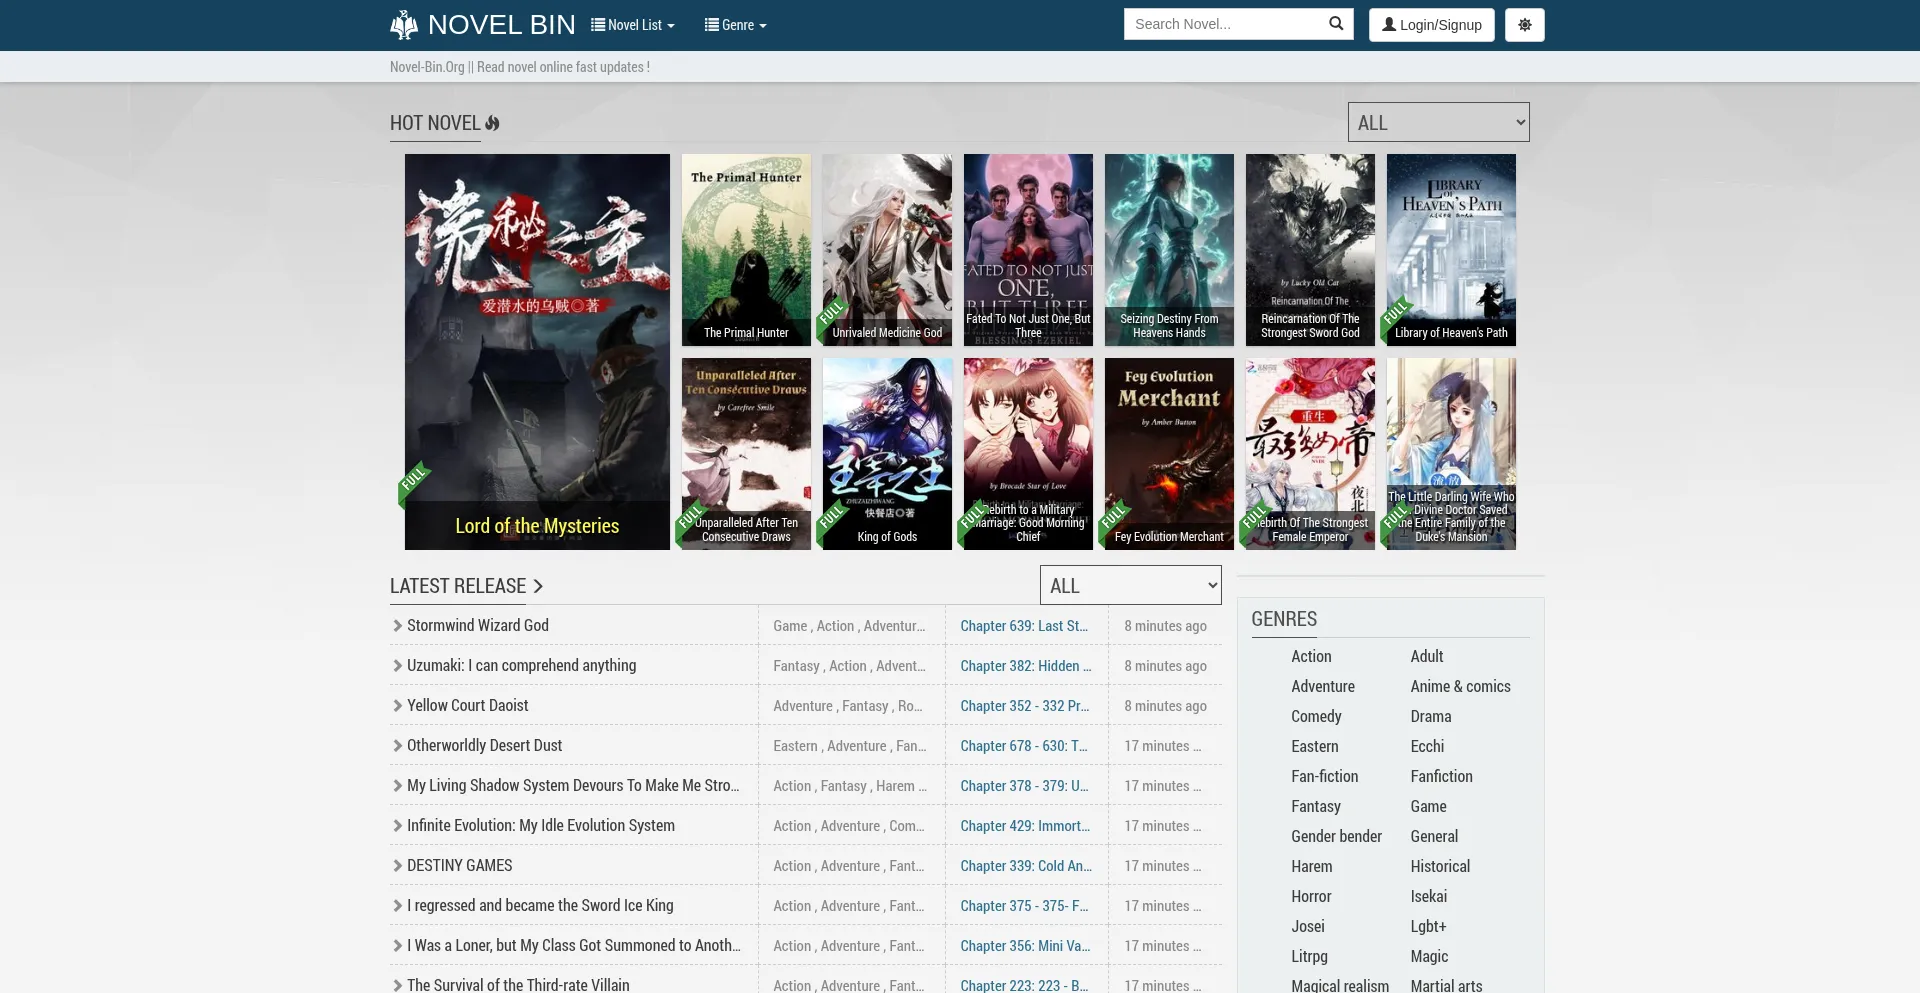This screenshot has height=993, width=1920.
Task: Expand the Novel List menu
Action: (x=633, y=25)
